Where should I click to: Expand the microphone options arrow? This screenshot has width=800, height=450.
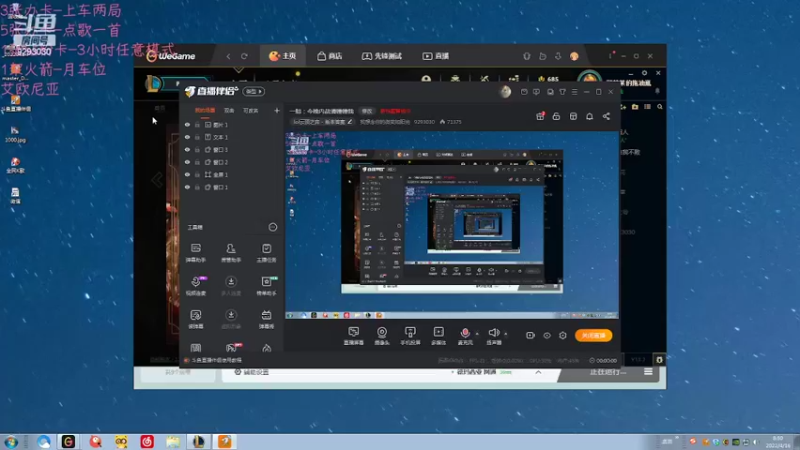477,334
